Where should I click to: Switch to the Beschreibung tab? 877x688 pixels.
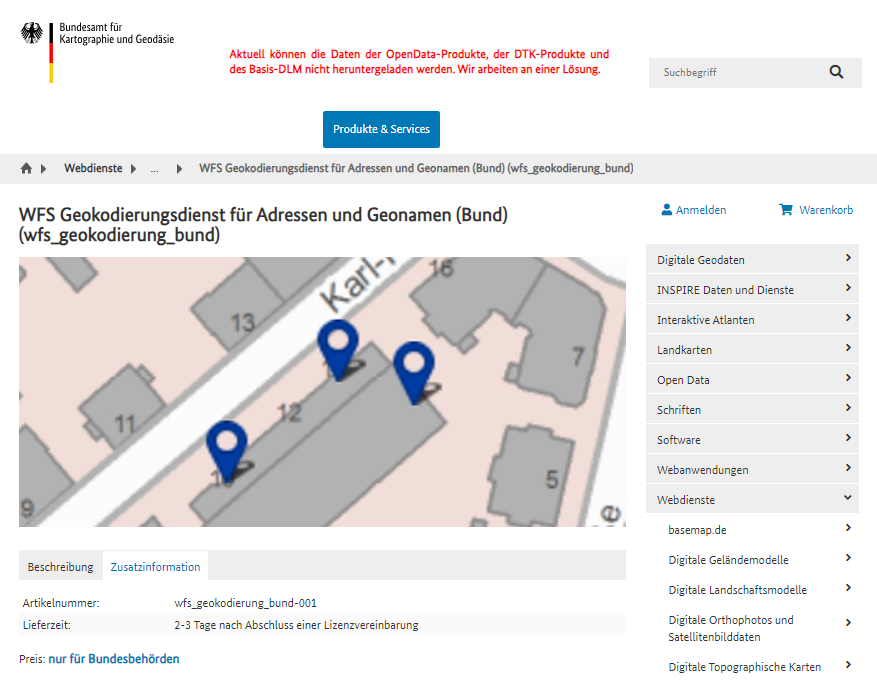tap(60, 567)
